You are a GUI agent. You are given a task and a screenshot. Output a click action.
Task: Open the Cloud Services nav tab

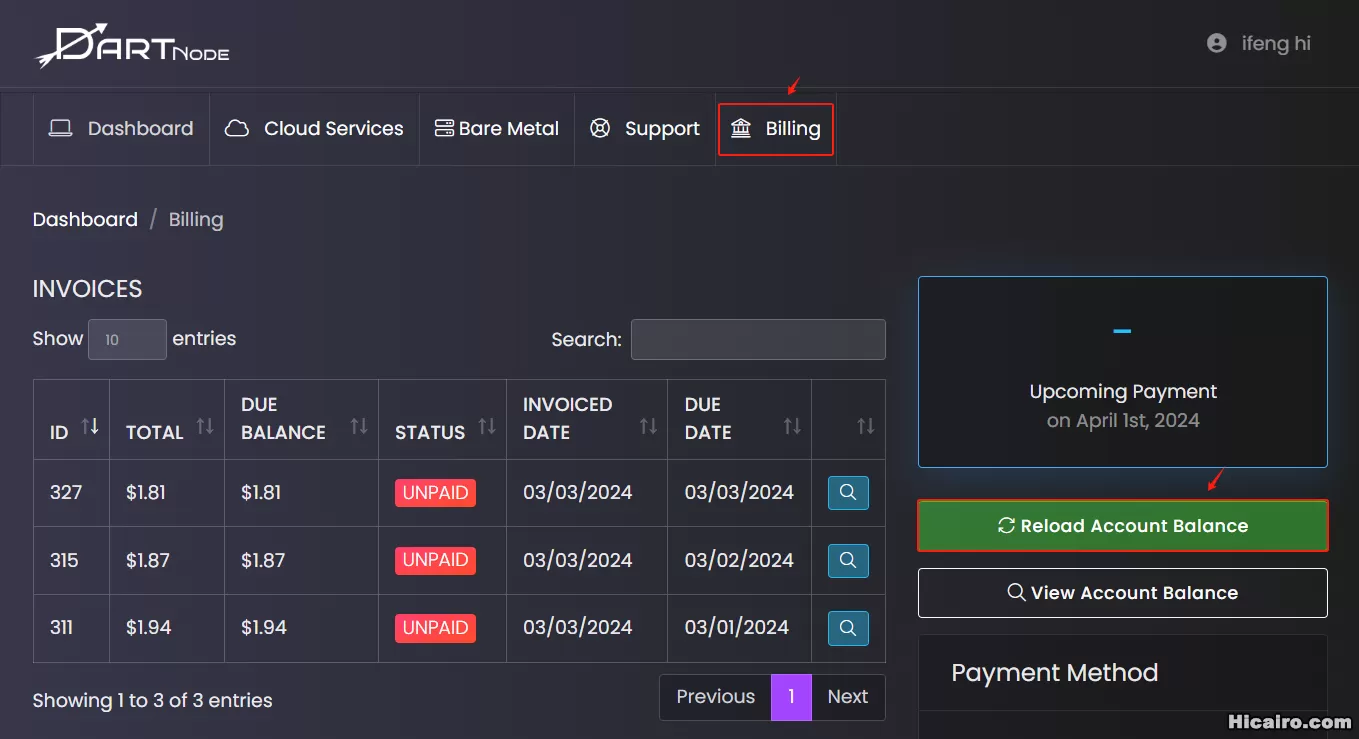[x=314, y=129]
